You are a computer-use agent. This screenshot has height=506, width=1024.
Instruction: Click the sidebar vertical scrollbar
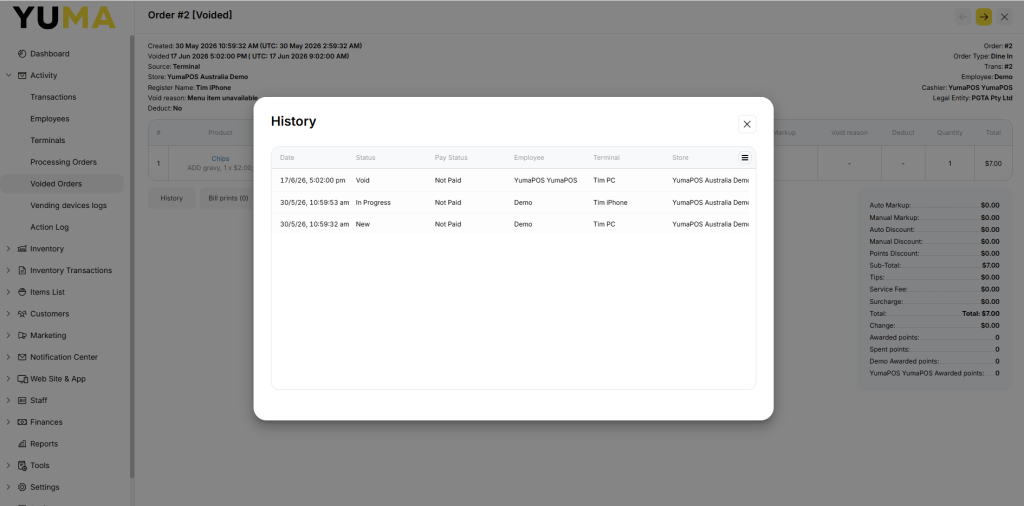coord(132,258)
